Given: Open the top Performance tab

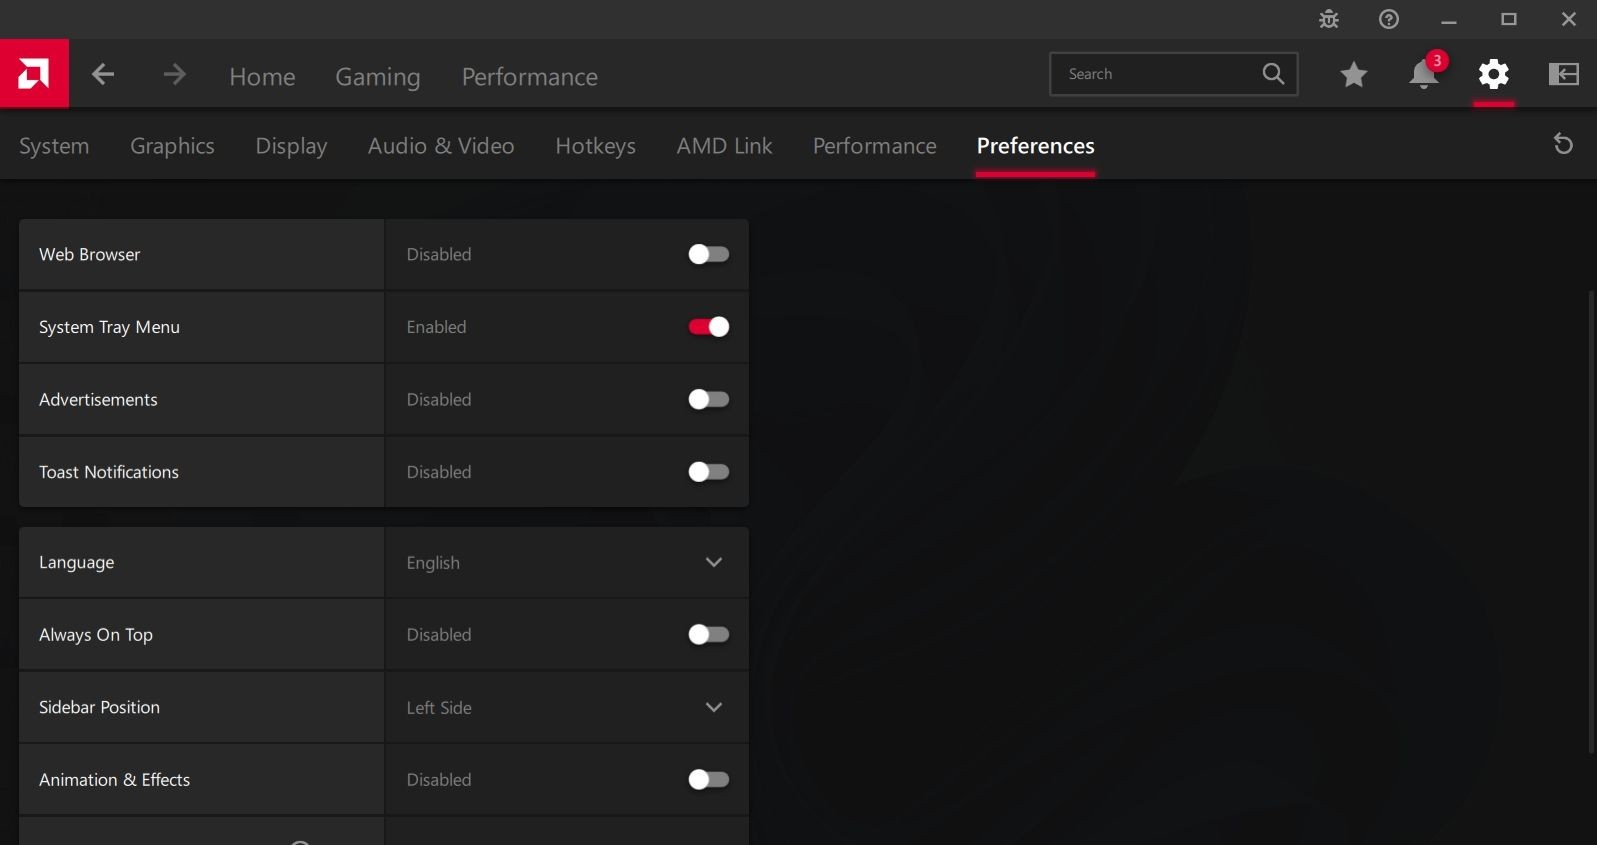Looking at the screenshot, I should tap(530, 77).
